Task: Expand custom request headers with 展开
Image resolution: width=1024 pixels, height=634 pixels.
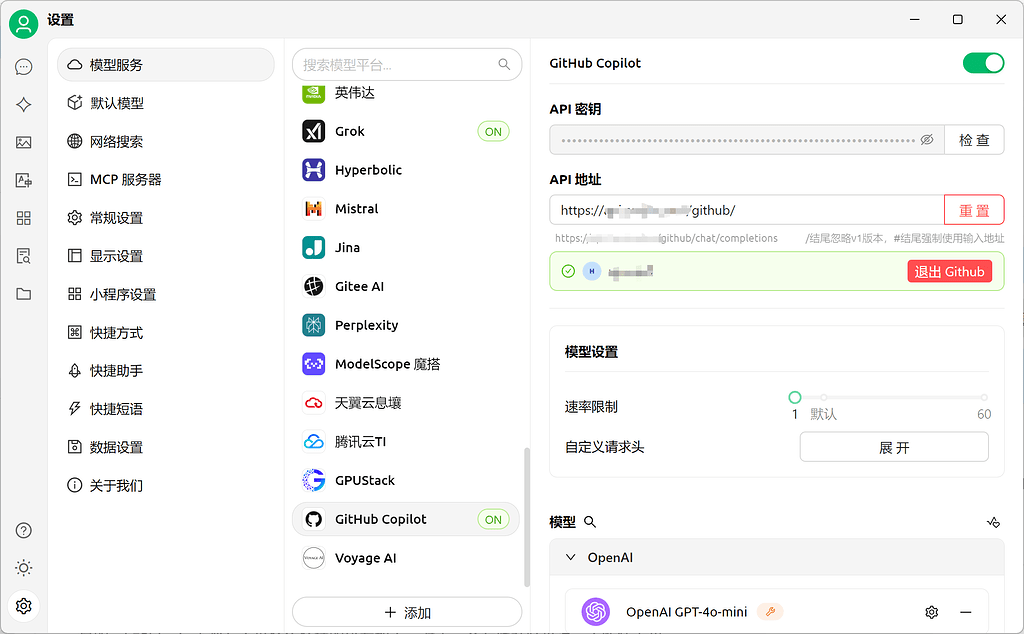Action: (894, 447)
